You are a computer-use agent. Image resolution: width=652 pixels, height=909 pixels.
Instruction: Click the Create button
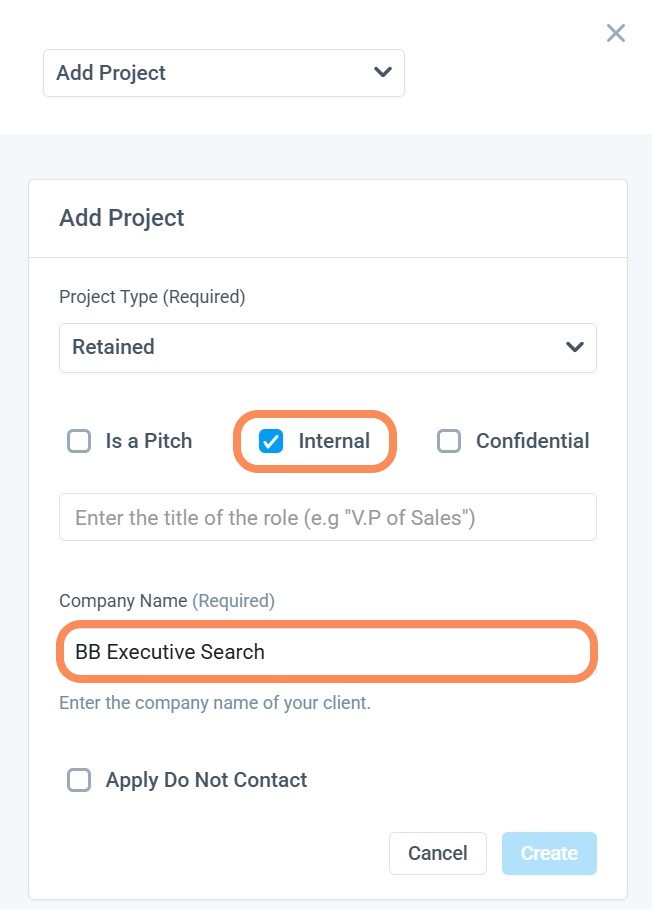(x=548, y=853)
